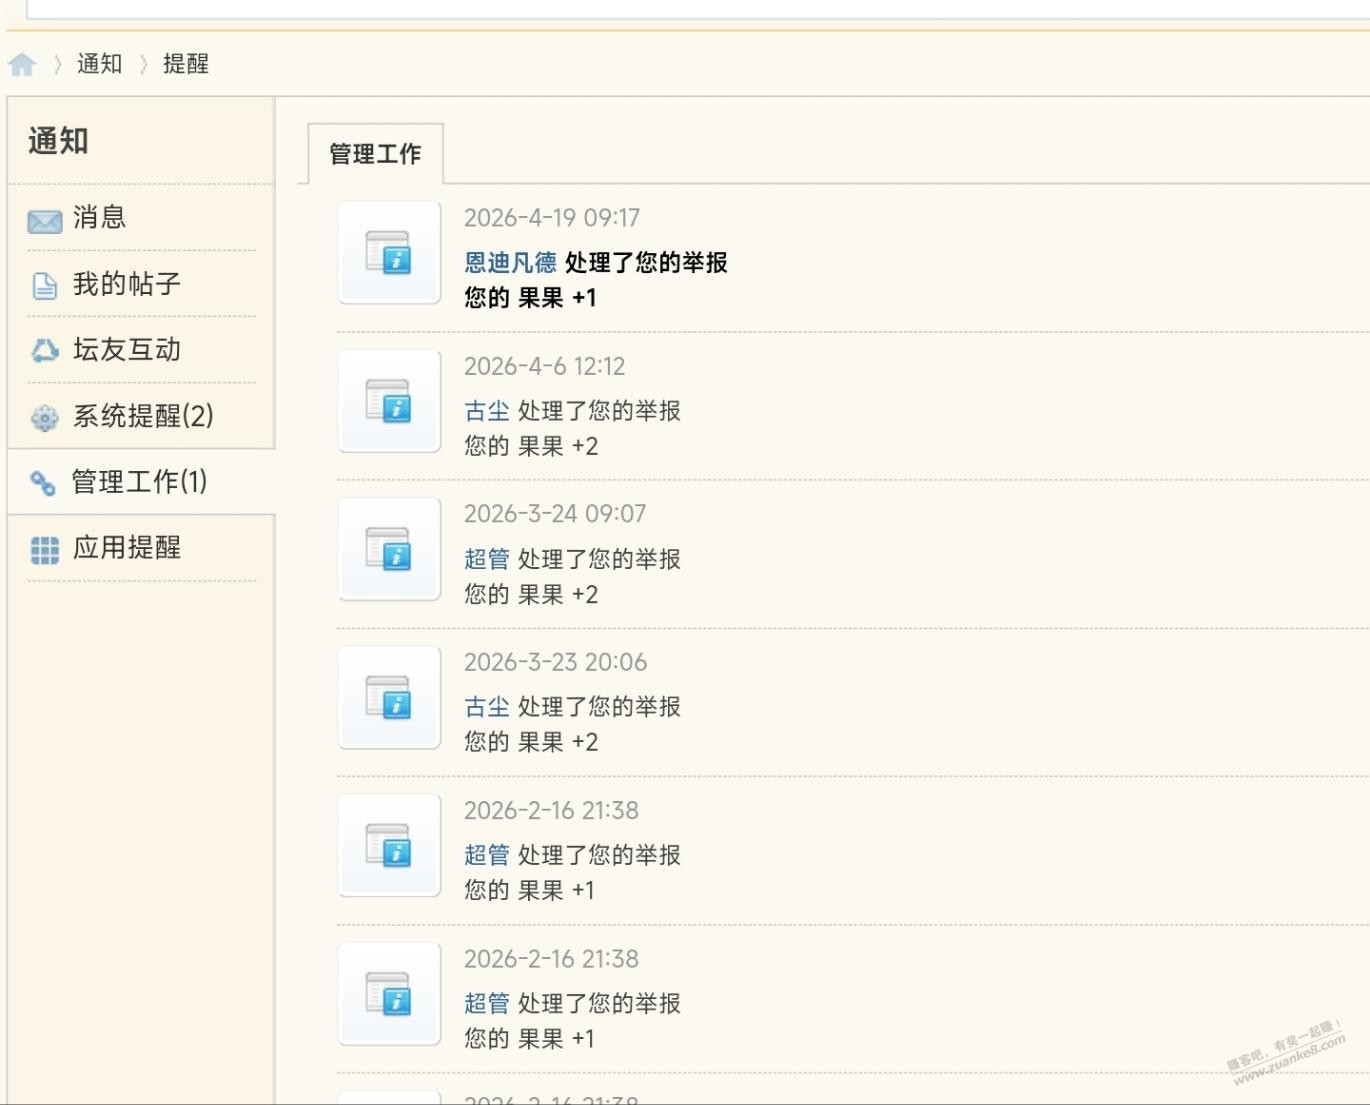Viewport: 1370px width, 1105px height.
Task: Click the 应用提醒 grid icon
Action: point(44,549)
